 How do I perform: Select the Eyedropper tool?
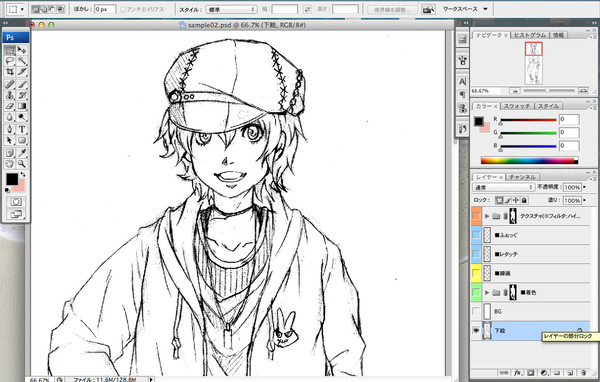click(22, 153)
